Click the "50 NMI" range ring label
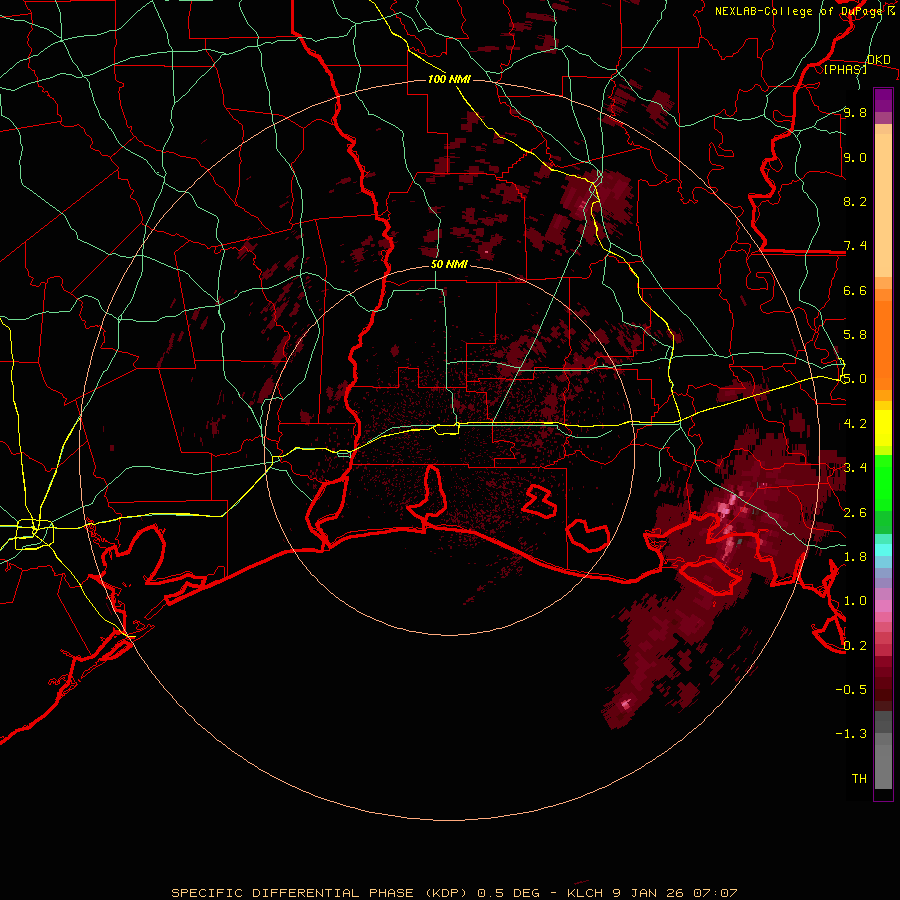 click(x=449, y=265)
